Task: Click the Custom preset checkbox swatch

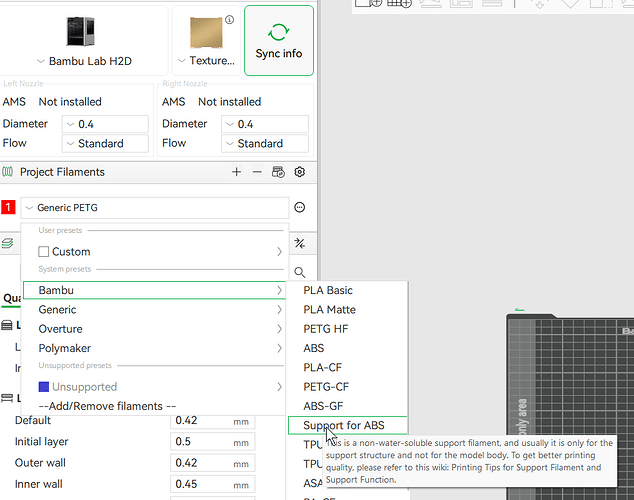Action: coord(44,252)
